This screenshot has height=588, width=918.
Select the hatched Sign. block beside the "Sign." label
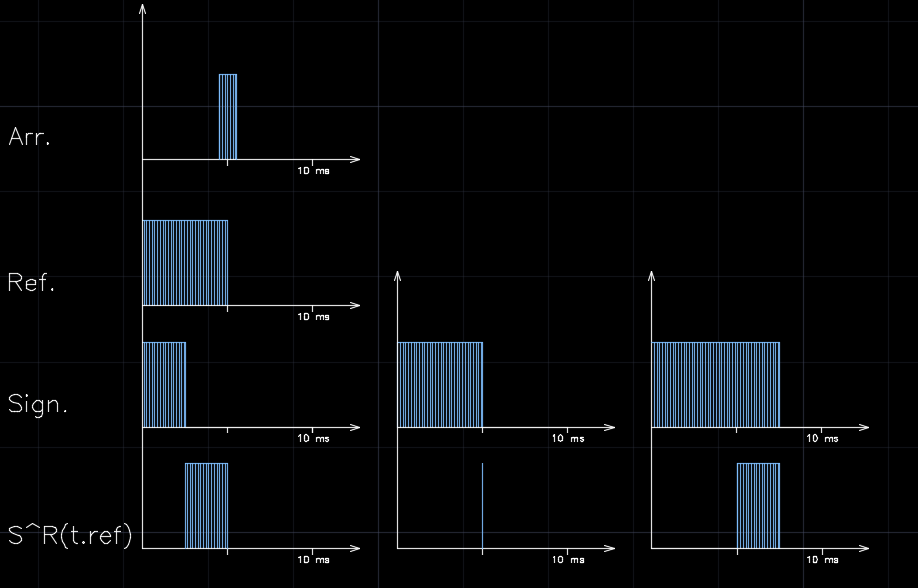pos(164,385)
